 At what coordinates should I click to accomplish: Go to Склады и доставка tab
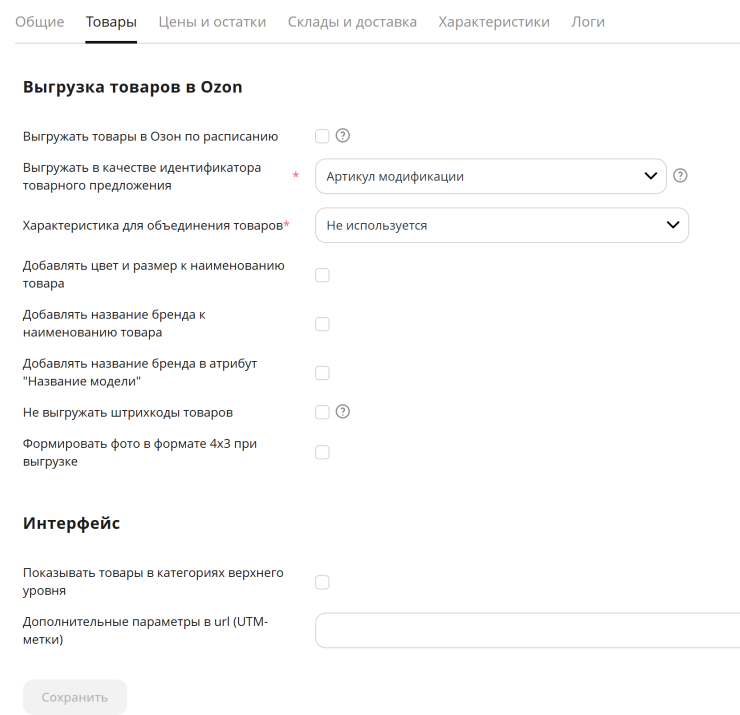(x=352, y=22)
